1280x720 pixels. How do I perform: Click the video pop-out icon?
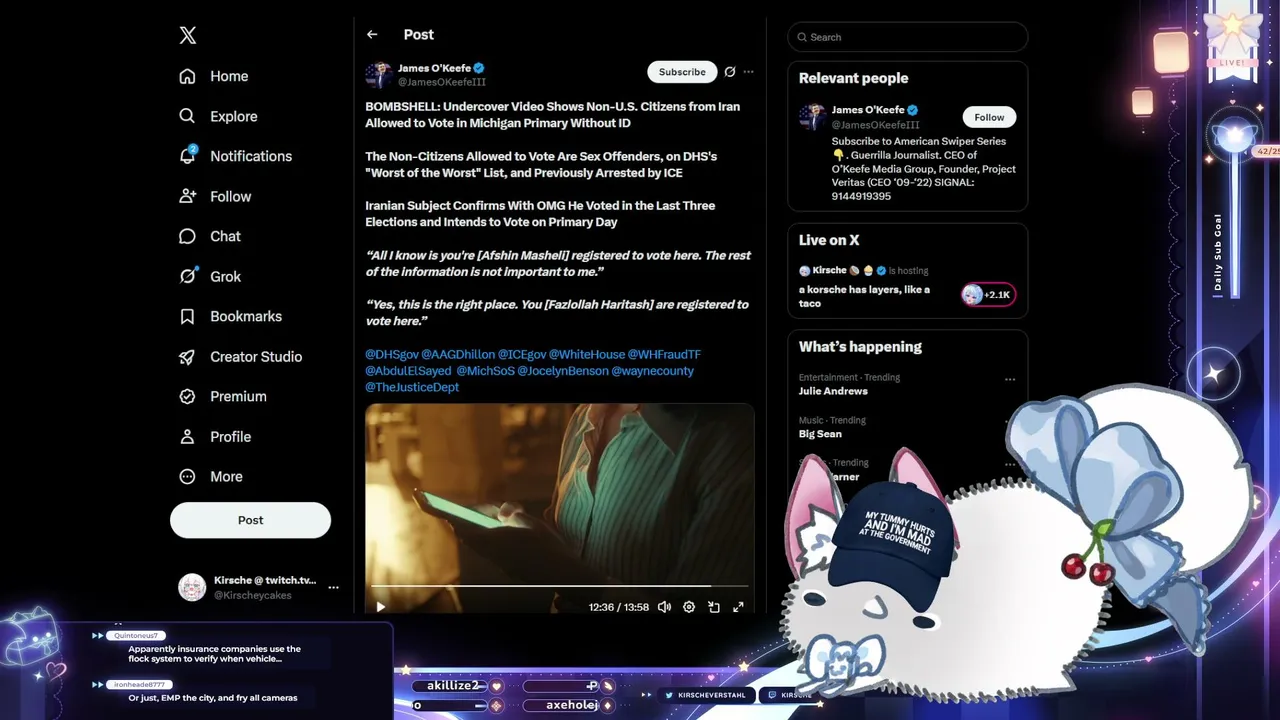714,607
